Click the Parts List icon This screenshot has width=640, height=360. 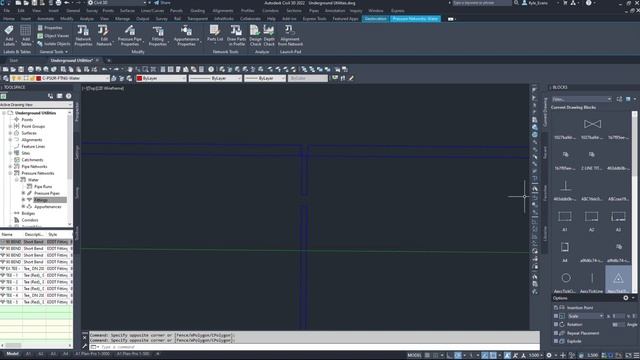click(215, 33)
